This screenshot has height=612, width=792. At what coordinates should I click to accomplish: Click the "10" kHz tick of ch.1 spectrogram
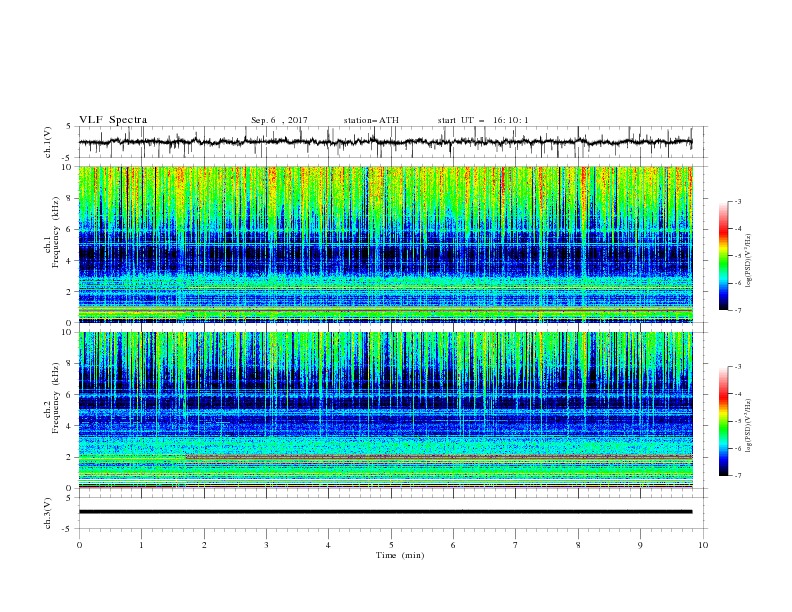point(68,167)
